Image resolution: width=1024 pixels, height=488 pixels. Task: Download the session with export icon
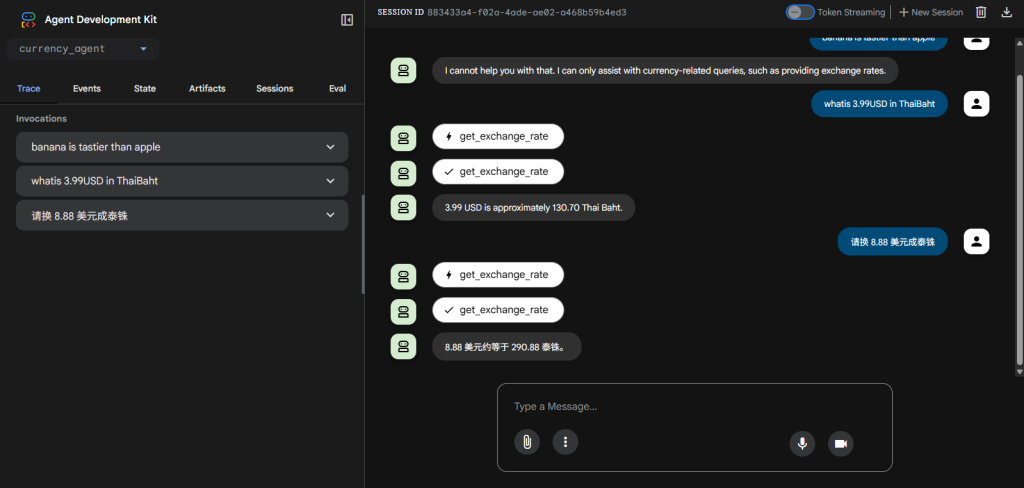click(1006, 12)
